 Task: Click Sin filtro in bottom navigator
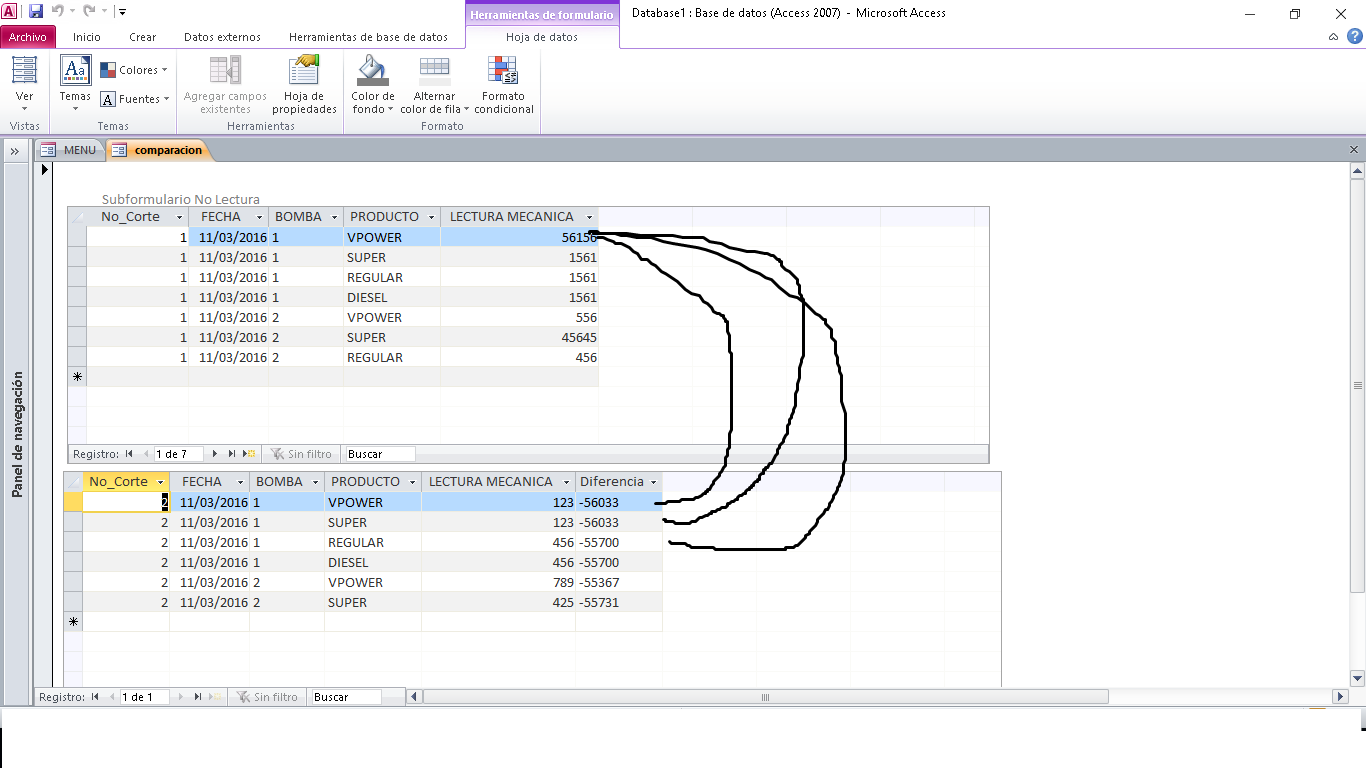tap(267, 697)
